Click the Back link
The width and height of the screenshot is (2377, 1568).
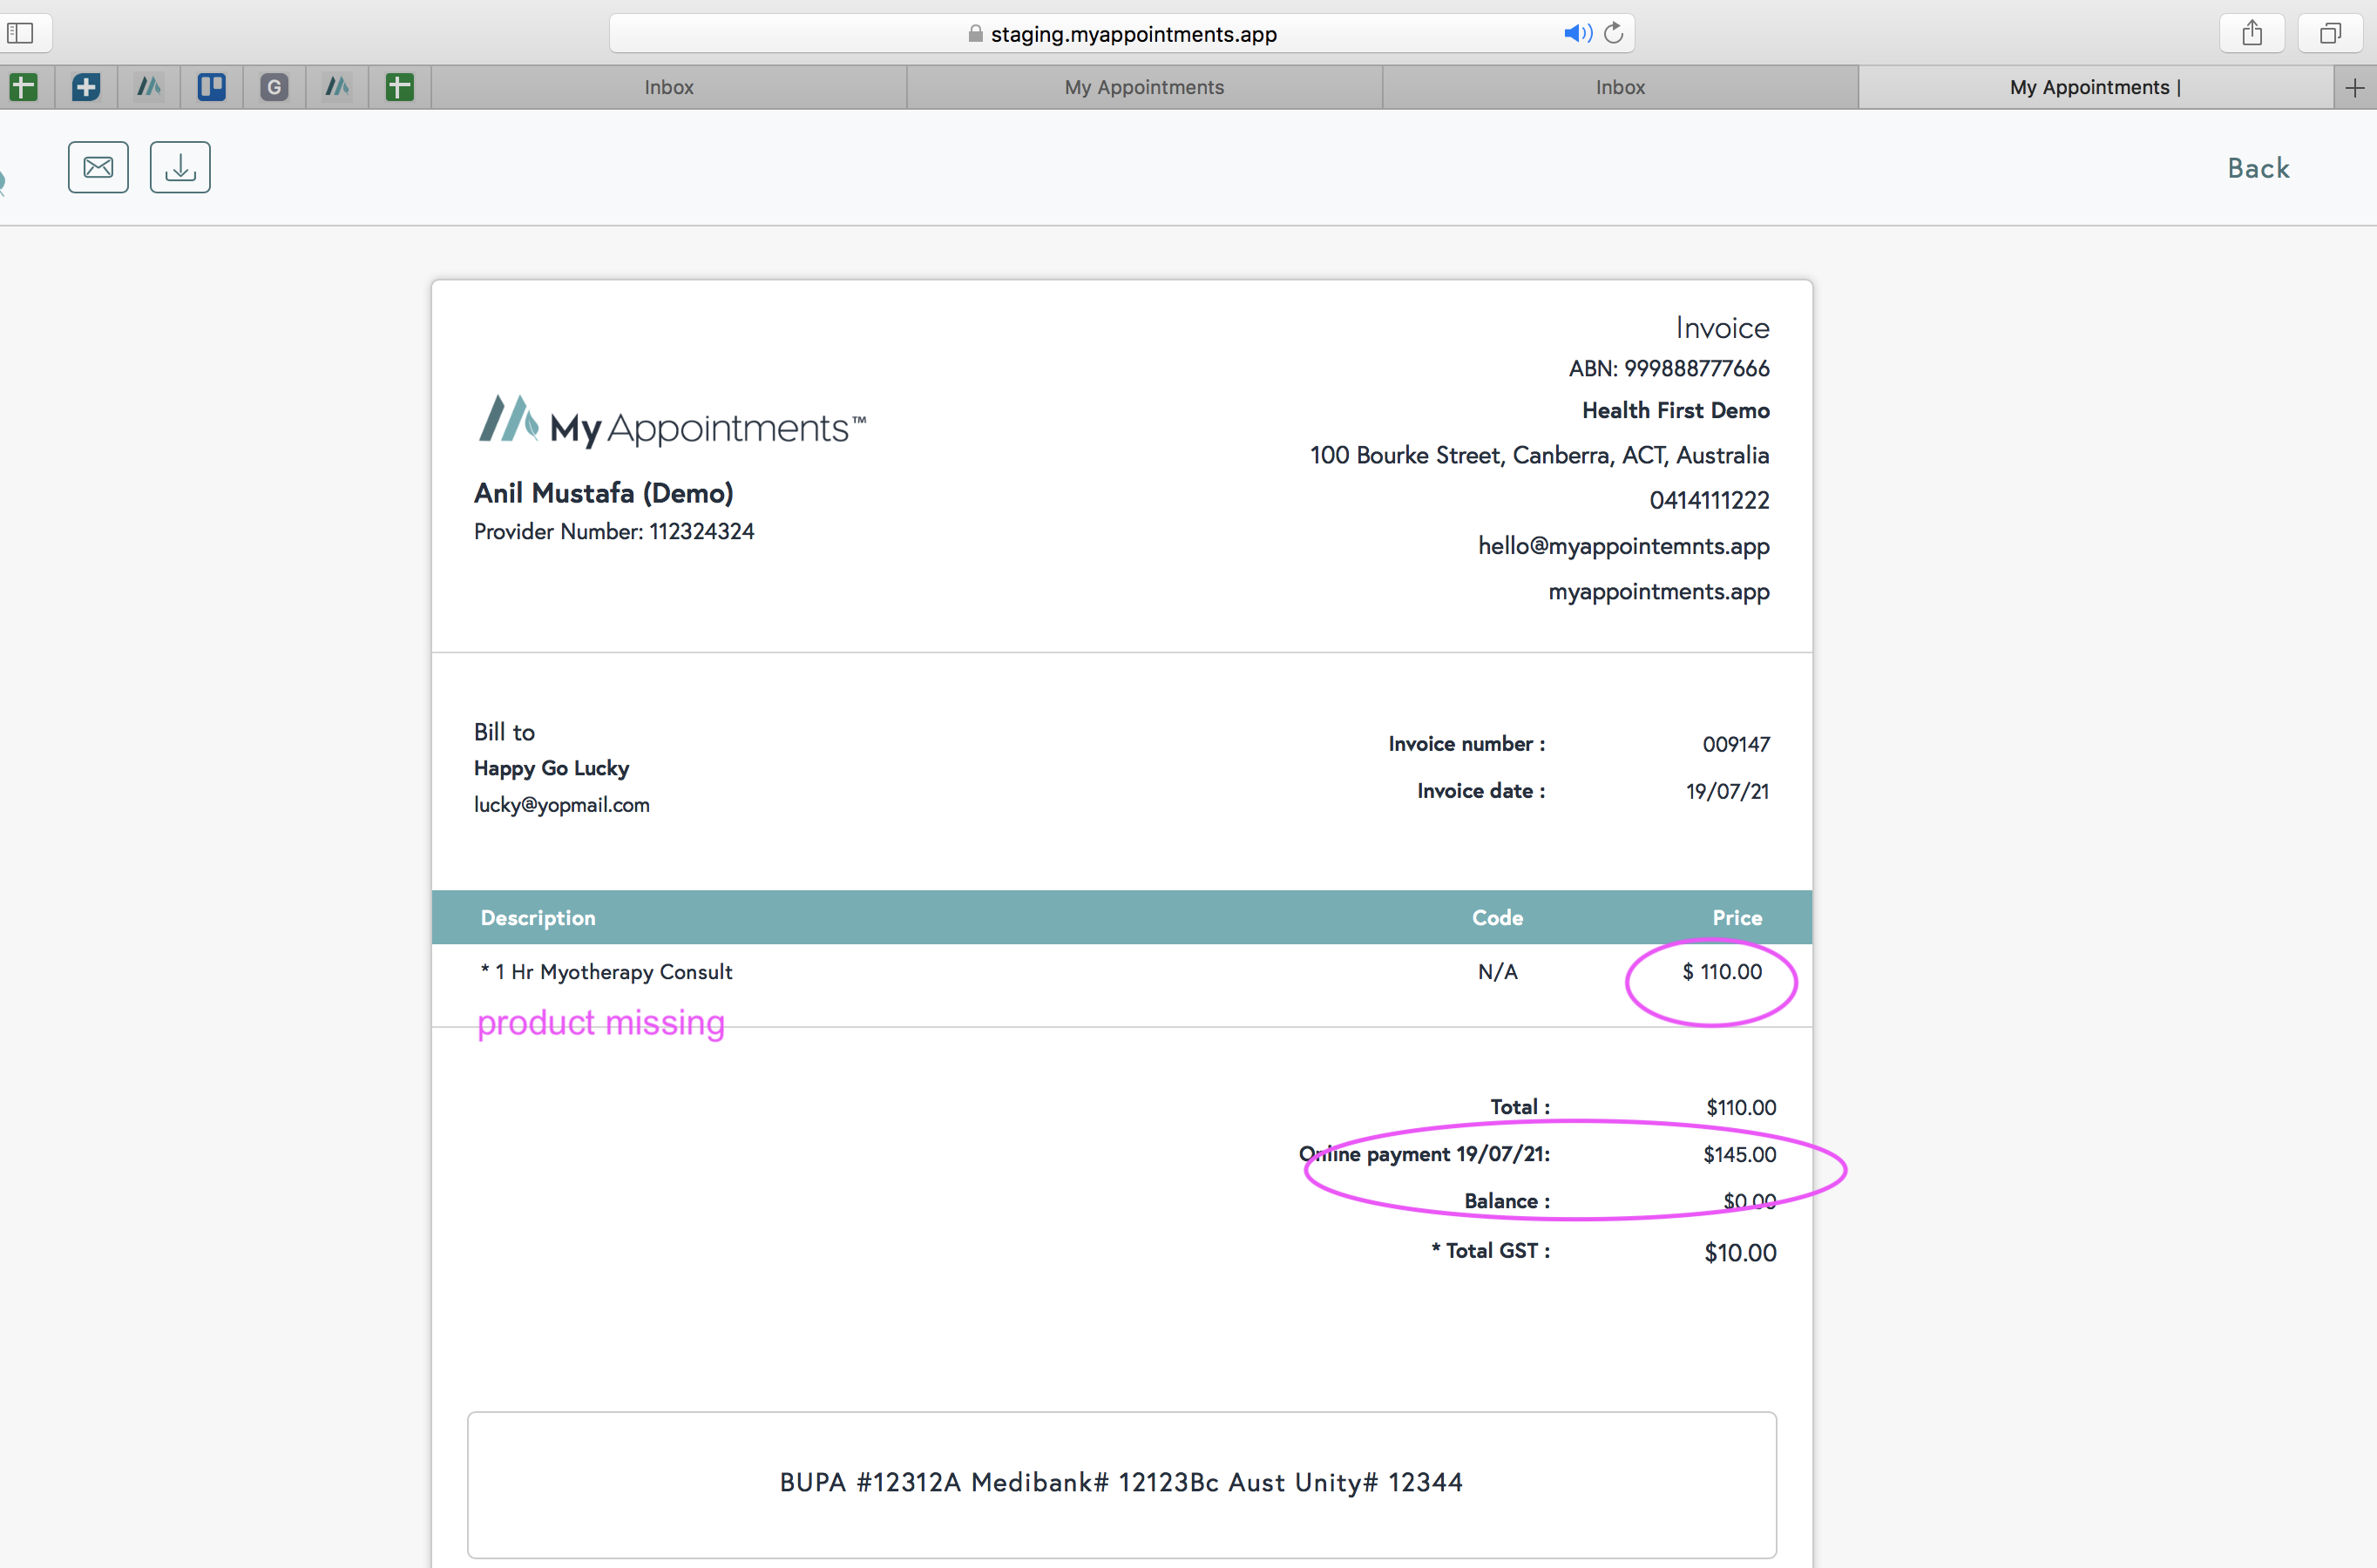pyautogui.click(x=2257, y=168)
